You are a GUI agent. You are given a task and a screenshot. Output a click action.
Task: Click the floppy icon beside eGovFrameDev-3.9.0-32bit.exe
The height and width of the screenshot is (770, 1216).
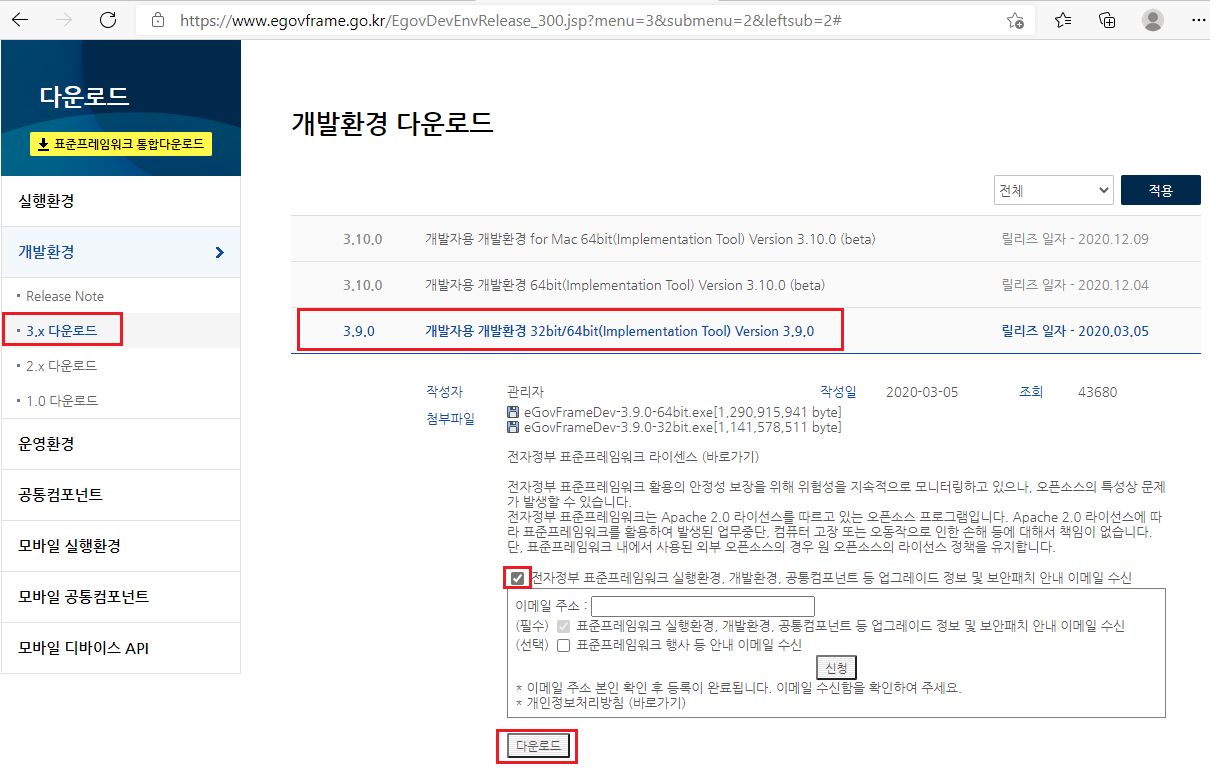click(x=513, y=427)
